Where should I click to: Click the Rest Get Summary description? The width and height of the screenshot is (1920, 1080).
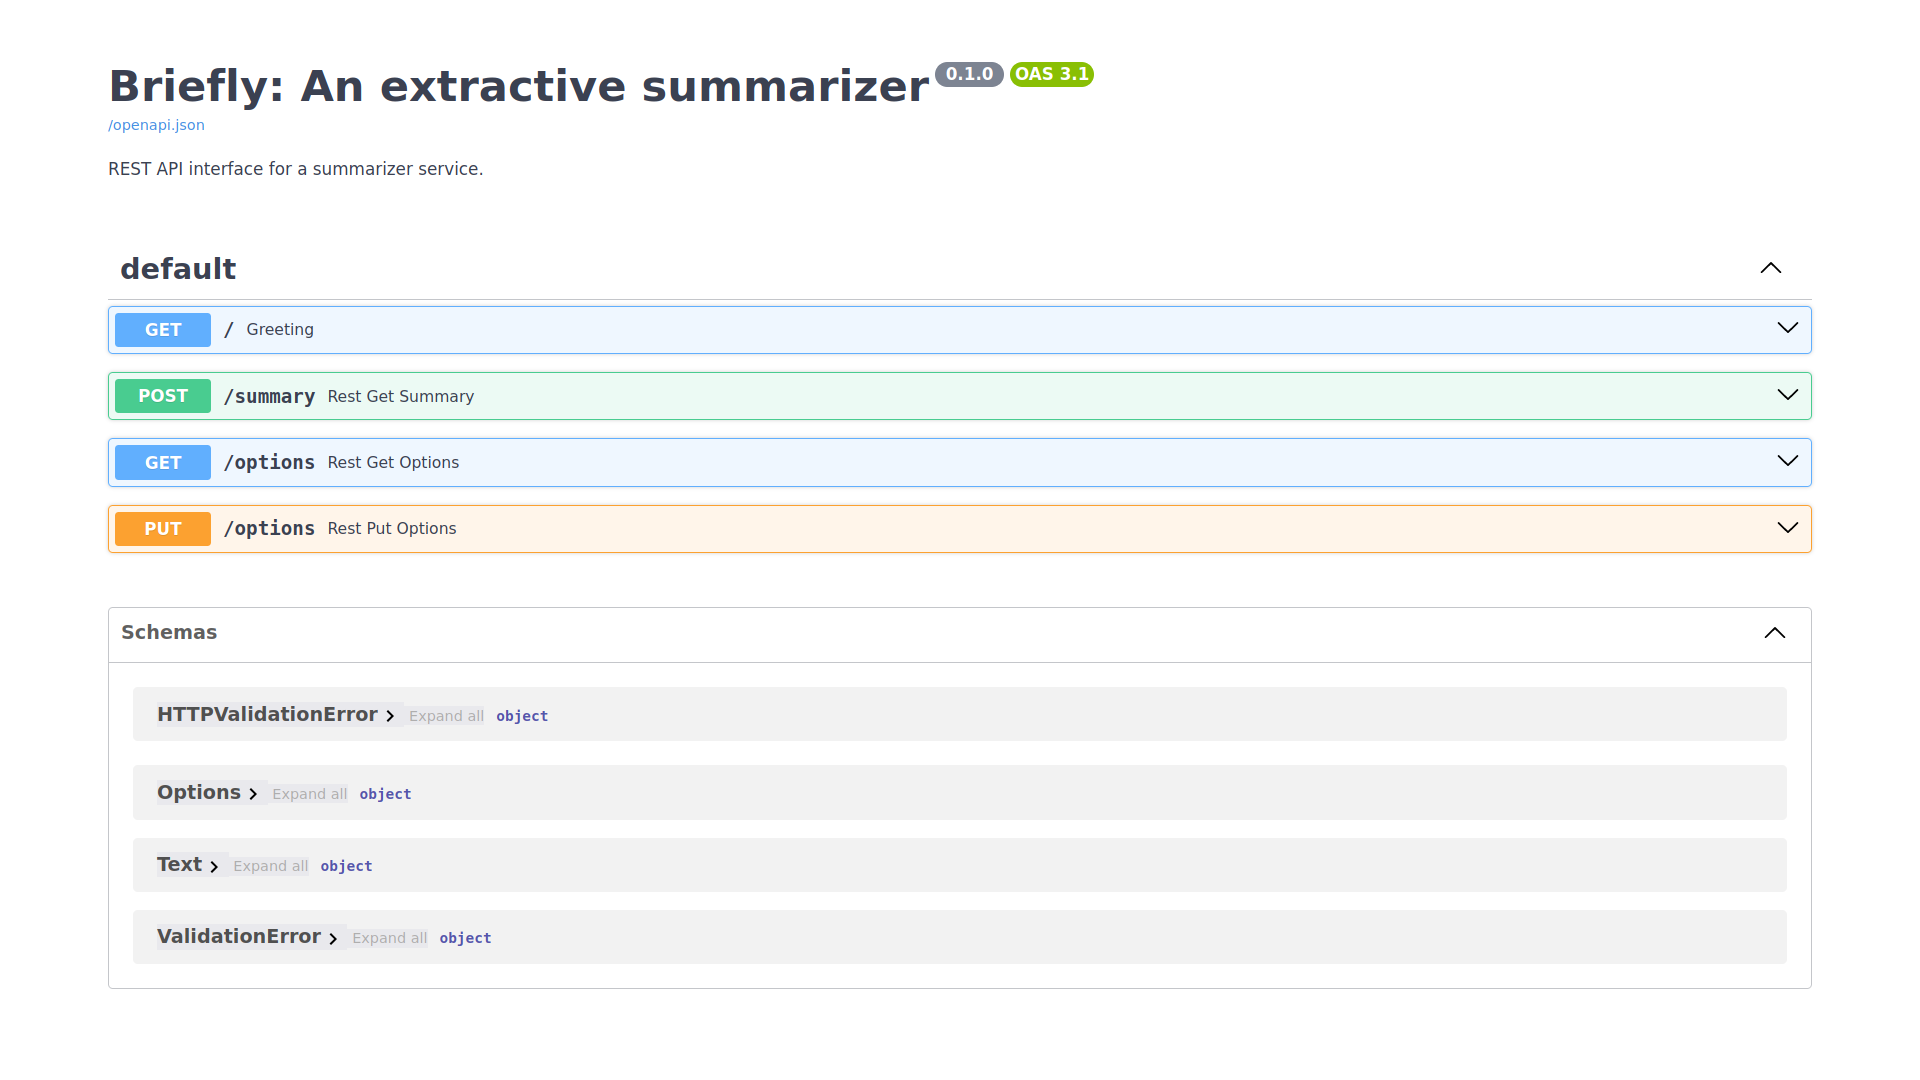pos(401,396)
